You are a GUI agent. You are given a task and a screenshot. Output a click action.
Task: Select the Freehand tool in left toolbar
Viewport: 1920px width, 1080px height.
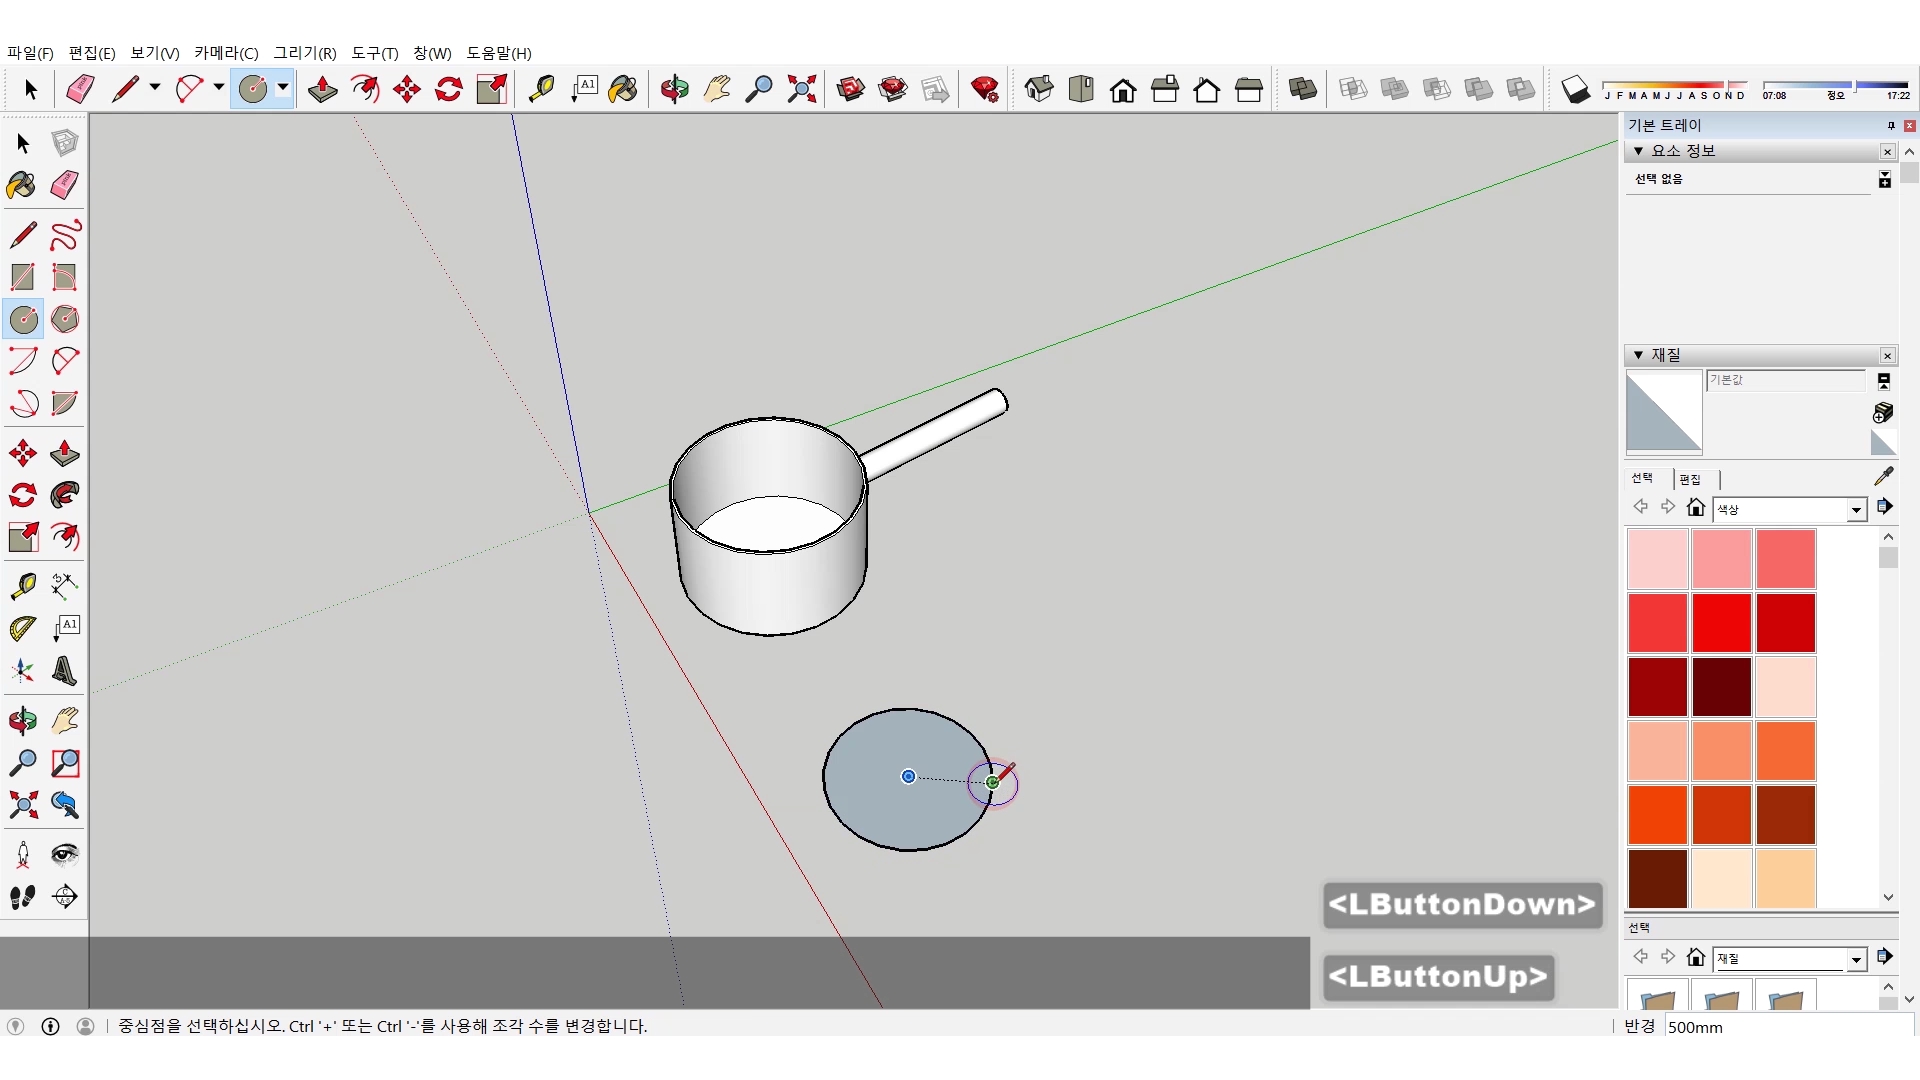pos(65,235)
